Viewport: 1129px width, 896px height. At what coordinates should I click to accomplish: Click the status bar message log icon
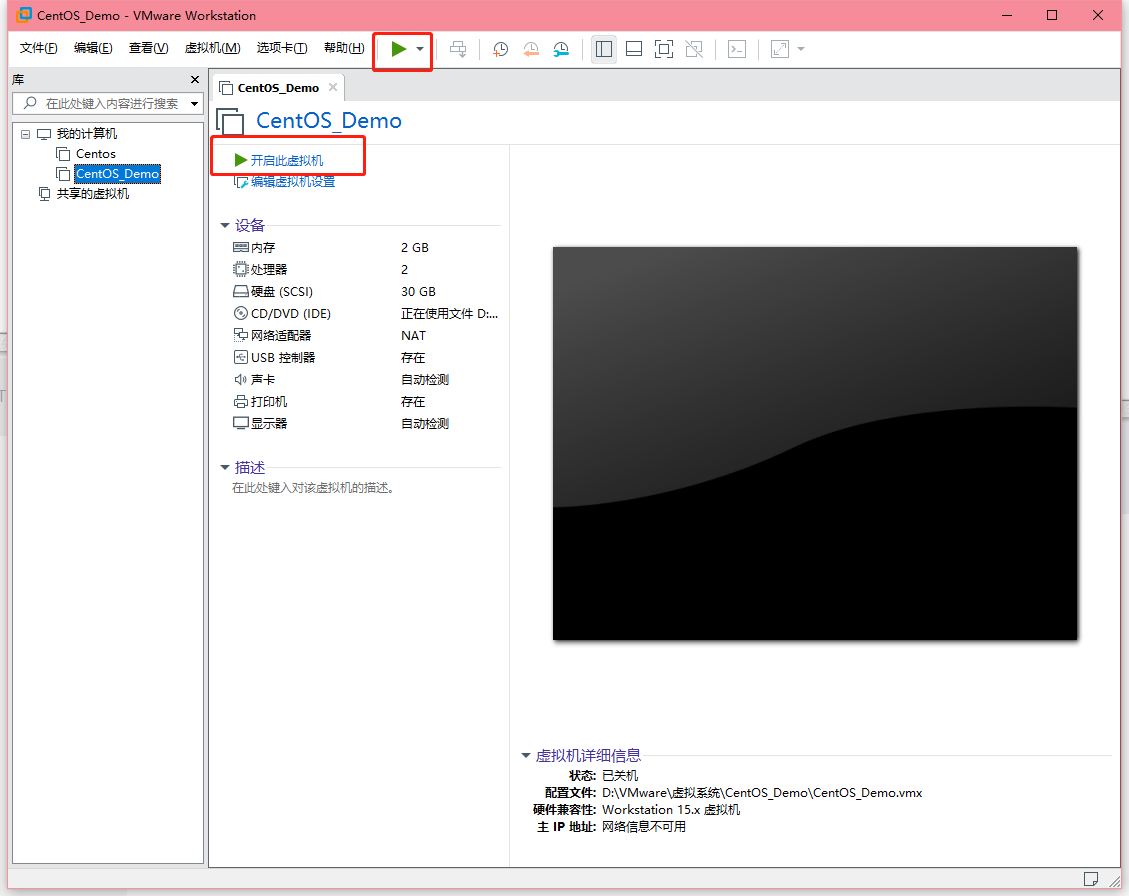pyautogui.click(x=1091, y=879)
